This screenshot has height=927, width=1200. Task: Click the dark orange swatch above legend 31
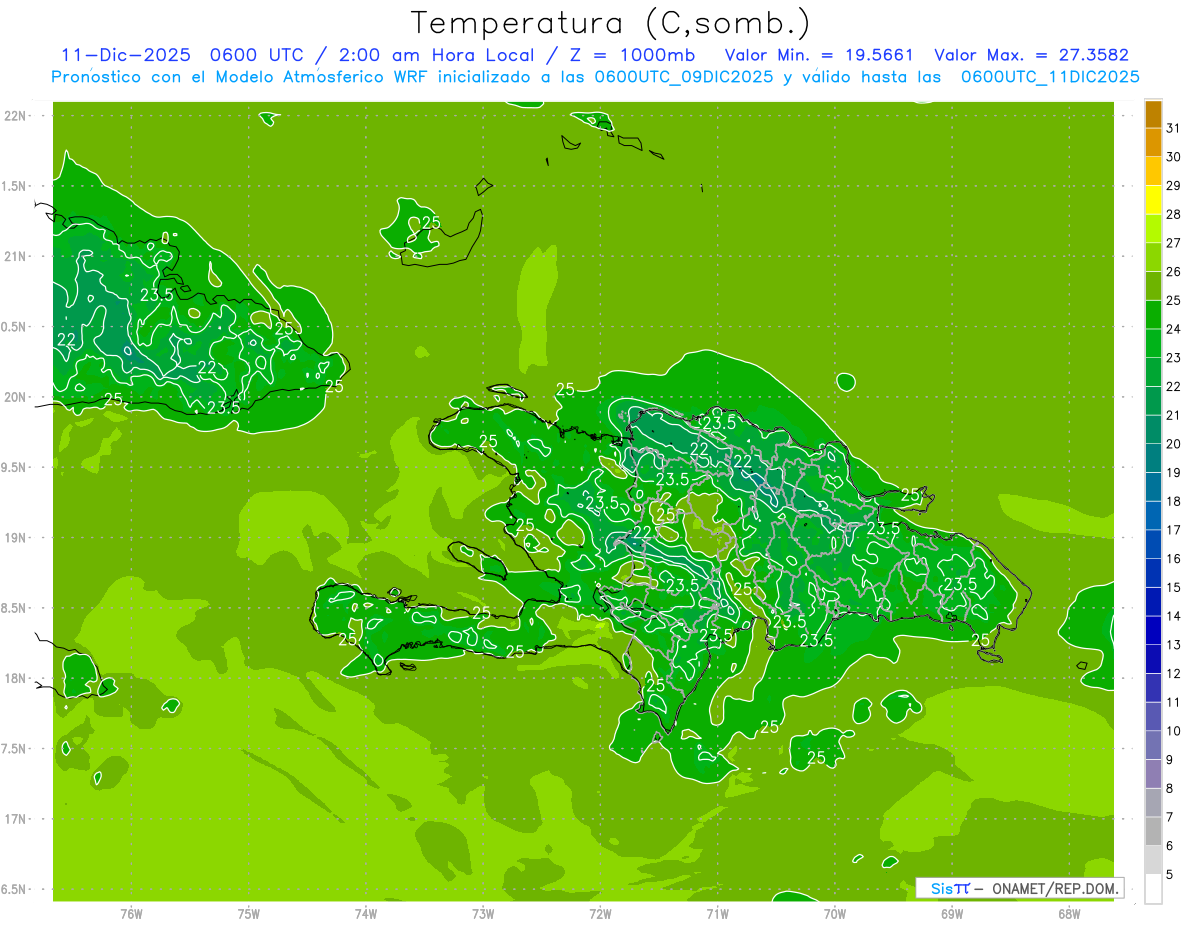point(1153,114)
